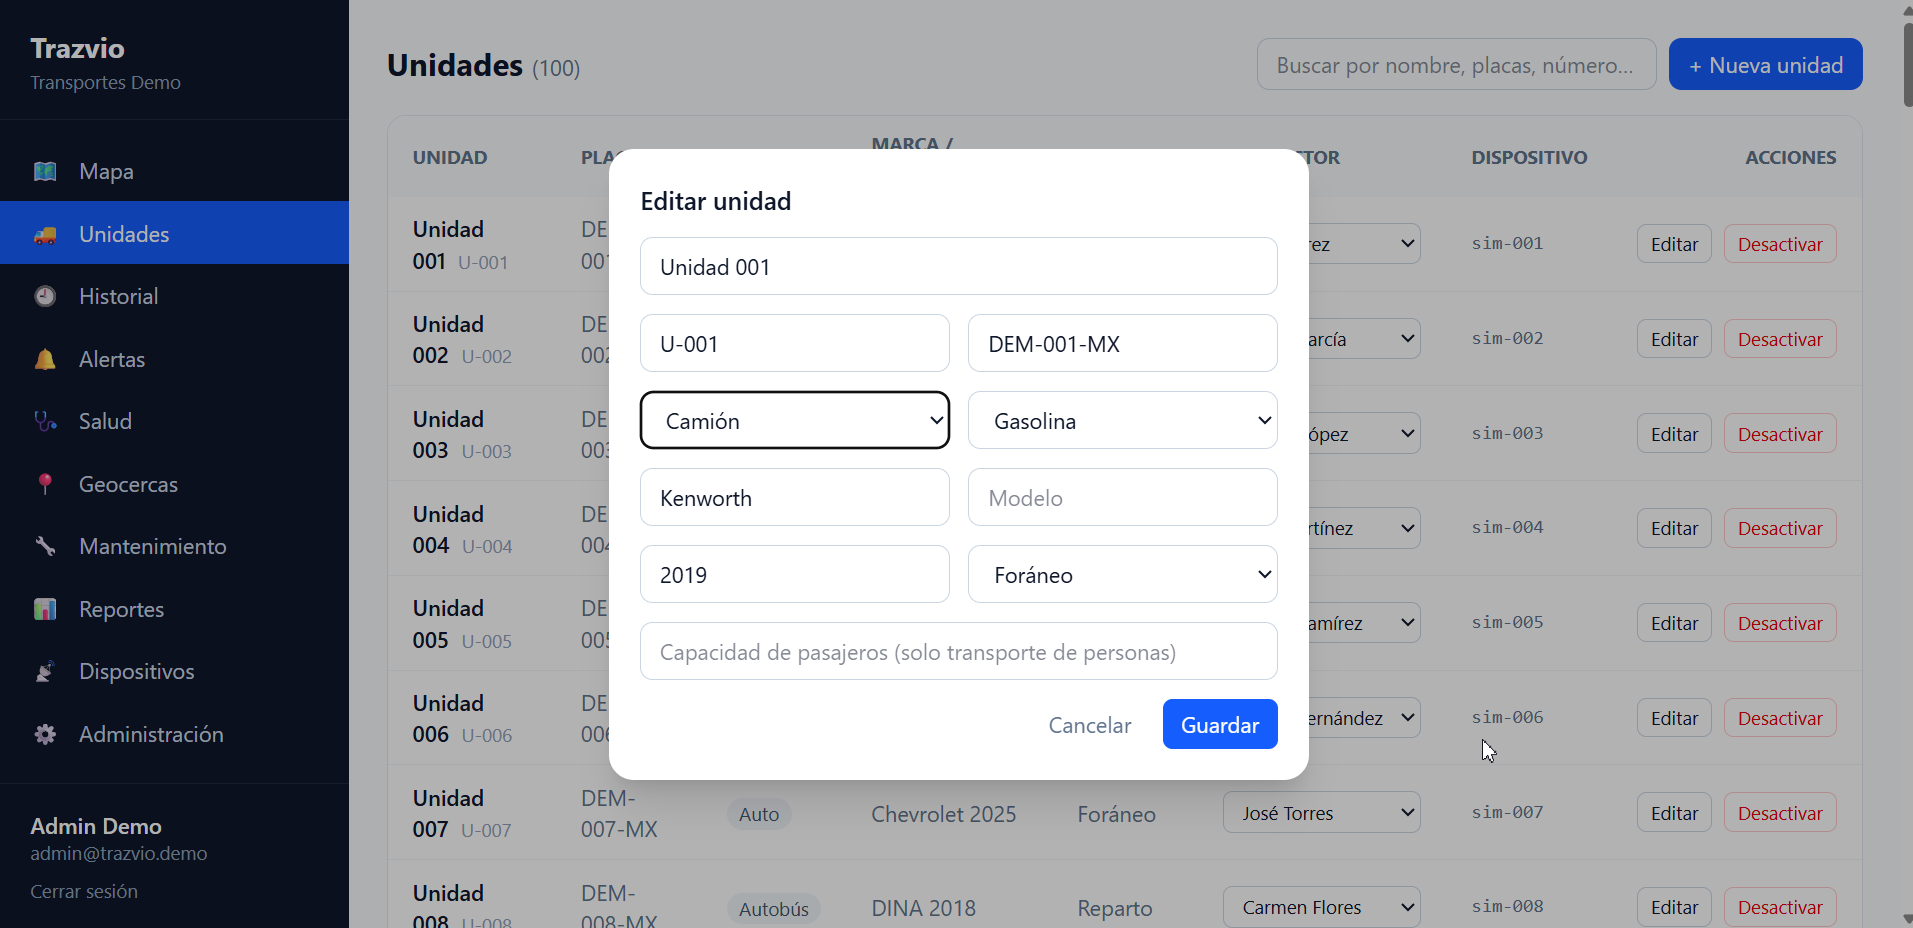This screenshot has height=928, width=1913.
Task: Click the Dispositivos satellite icon
Action: (45, 671)
